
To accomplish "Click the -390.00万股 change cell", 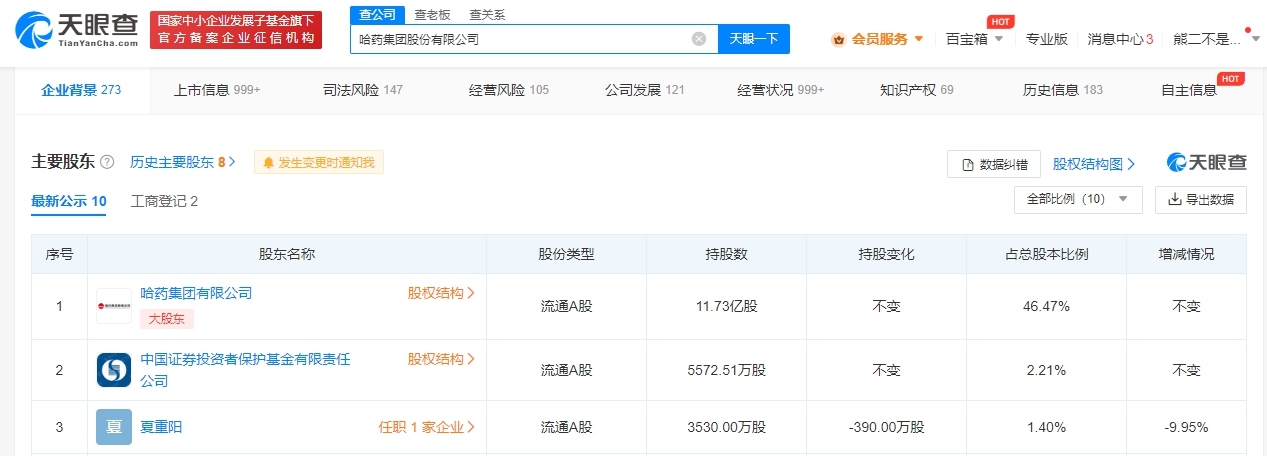I will 886,427.
